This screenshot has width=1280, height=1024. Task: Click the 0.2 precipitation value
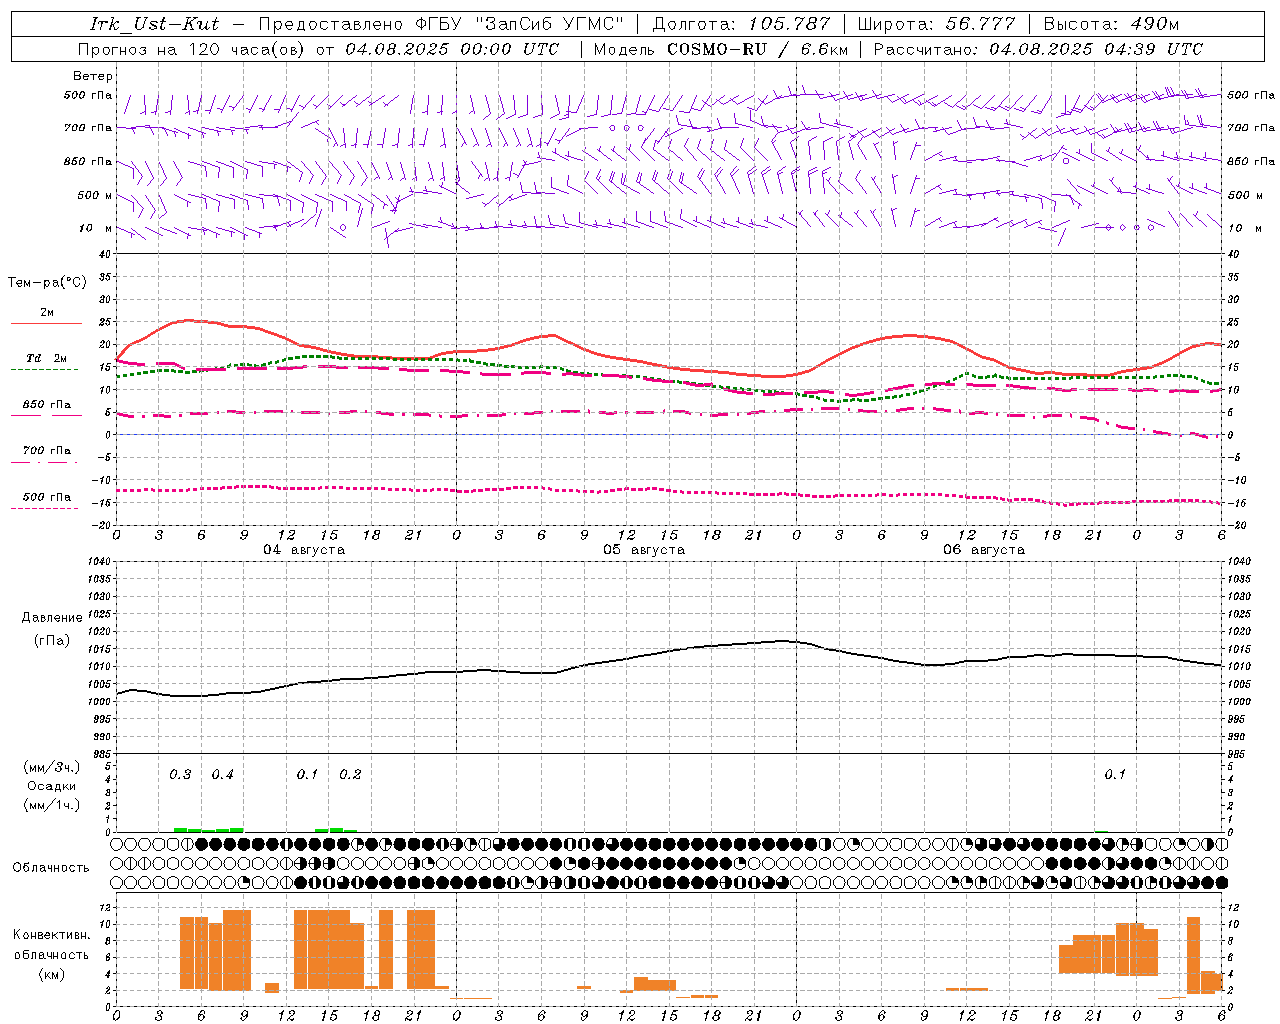(350, 775)
